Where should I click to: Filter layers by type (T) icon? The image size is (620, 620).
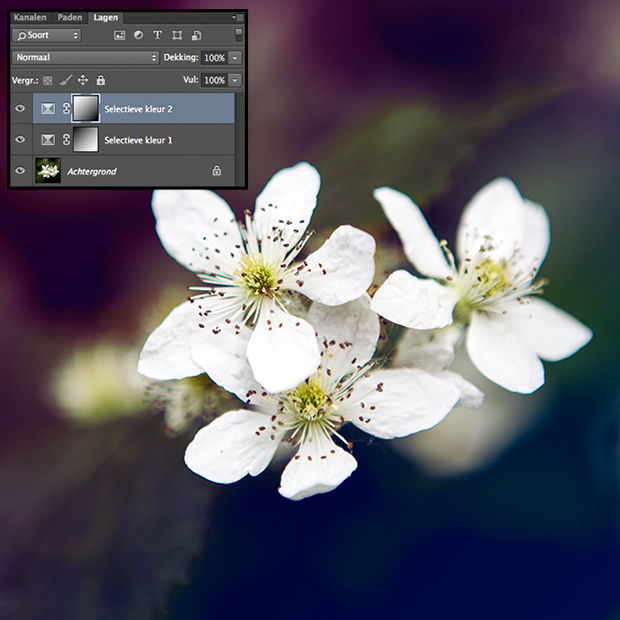point(157,35)
